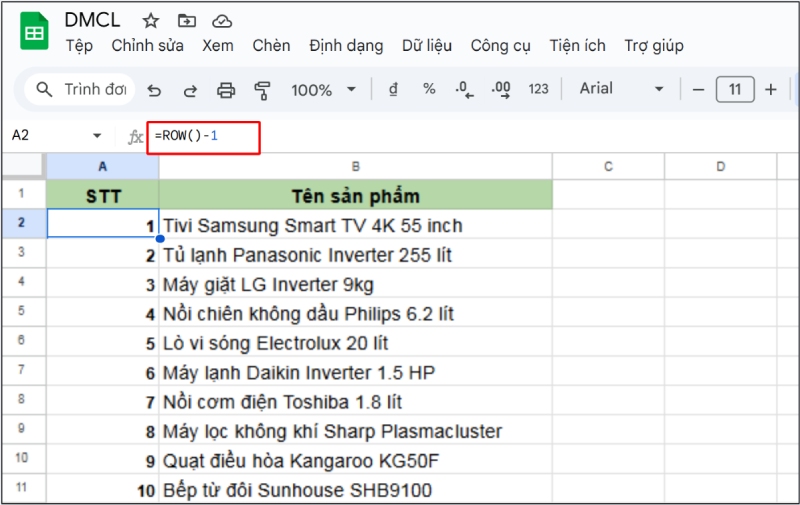Open the Chèn menu
This screenshot has width=800, height=505.
pos(271,46)
